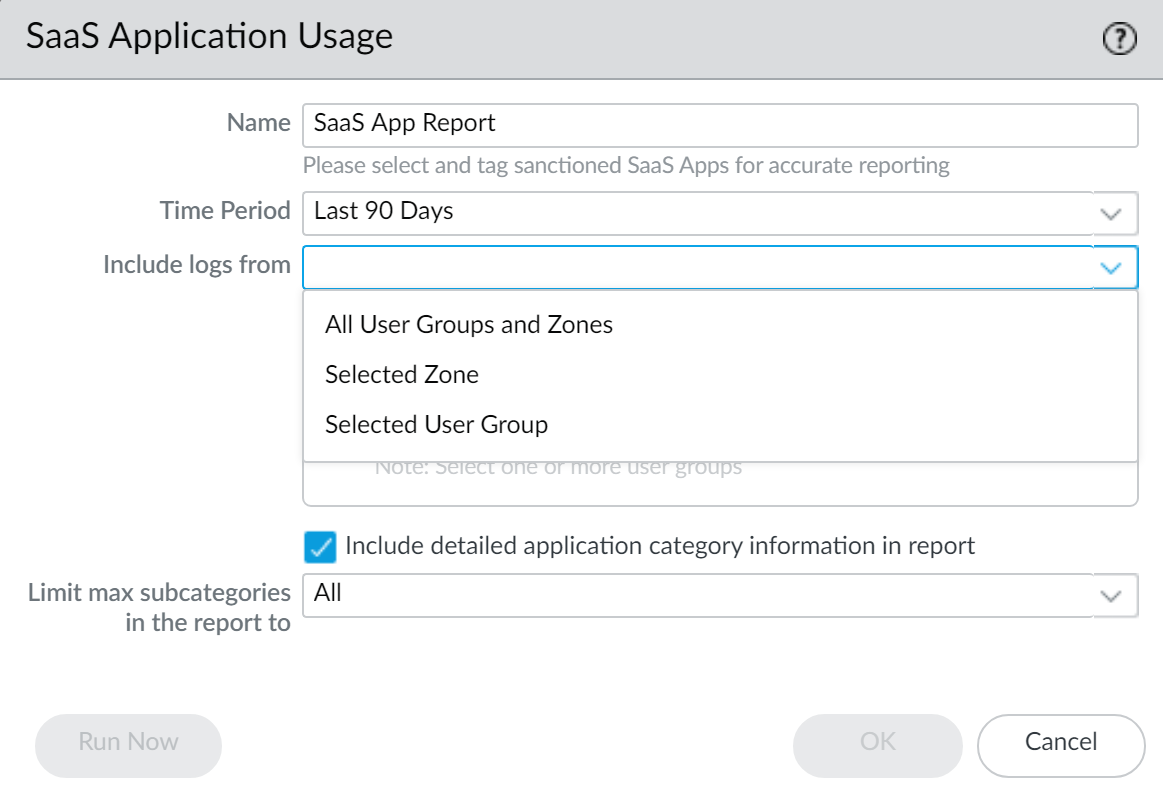The image size is (1163, 807).
Task: Choose Selected Zone from the open list
Action: click(401, 374)
